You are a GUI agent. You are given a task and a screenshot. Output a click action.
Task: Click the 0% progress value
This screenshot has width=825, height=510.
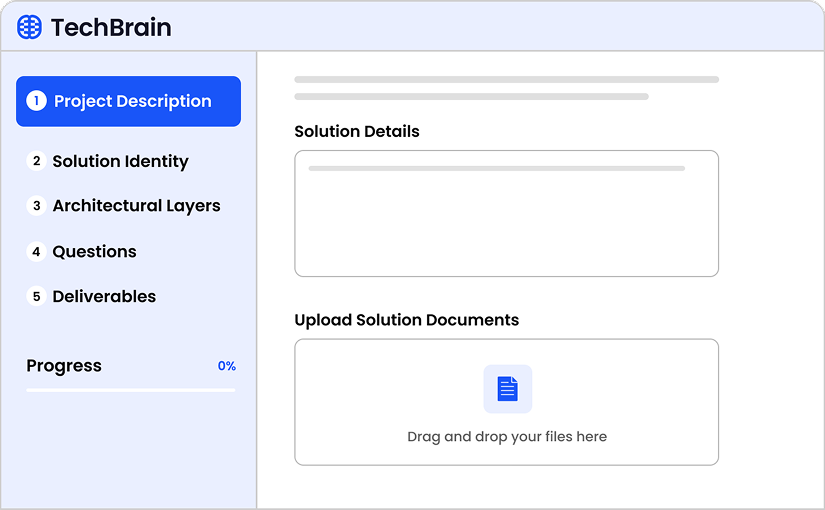226,366
